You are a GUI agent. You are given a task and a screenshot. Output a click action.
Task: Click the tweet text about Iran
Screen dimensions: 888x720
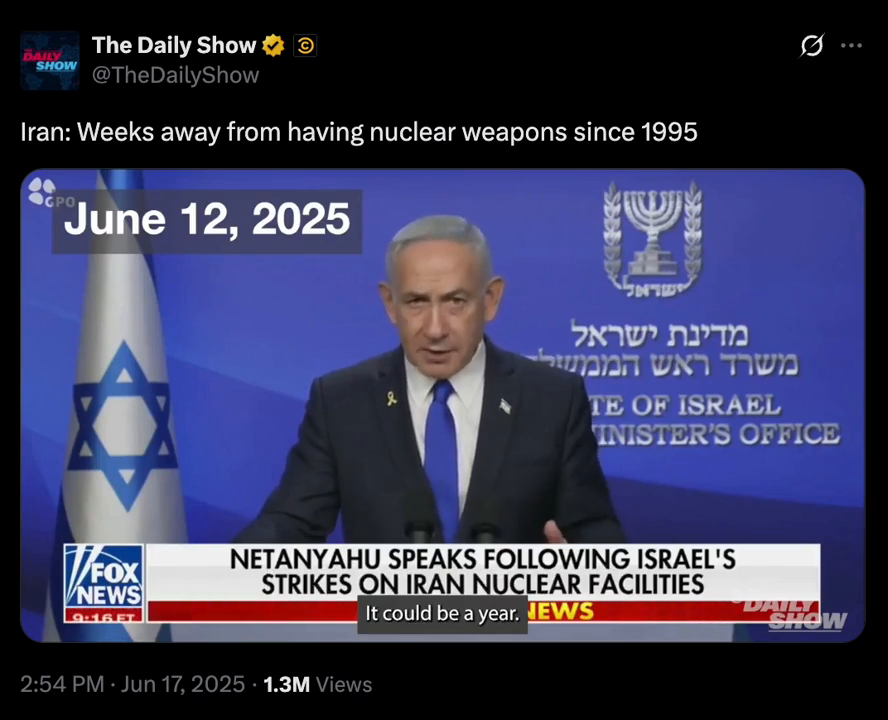click(x=358, y=132)
